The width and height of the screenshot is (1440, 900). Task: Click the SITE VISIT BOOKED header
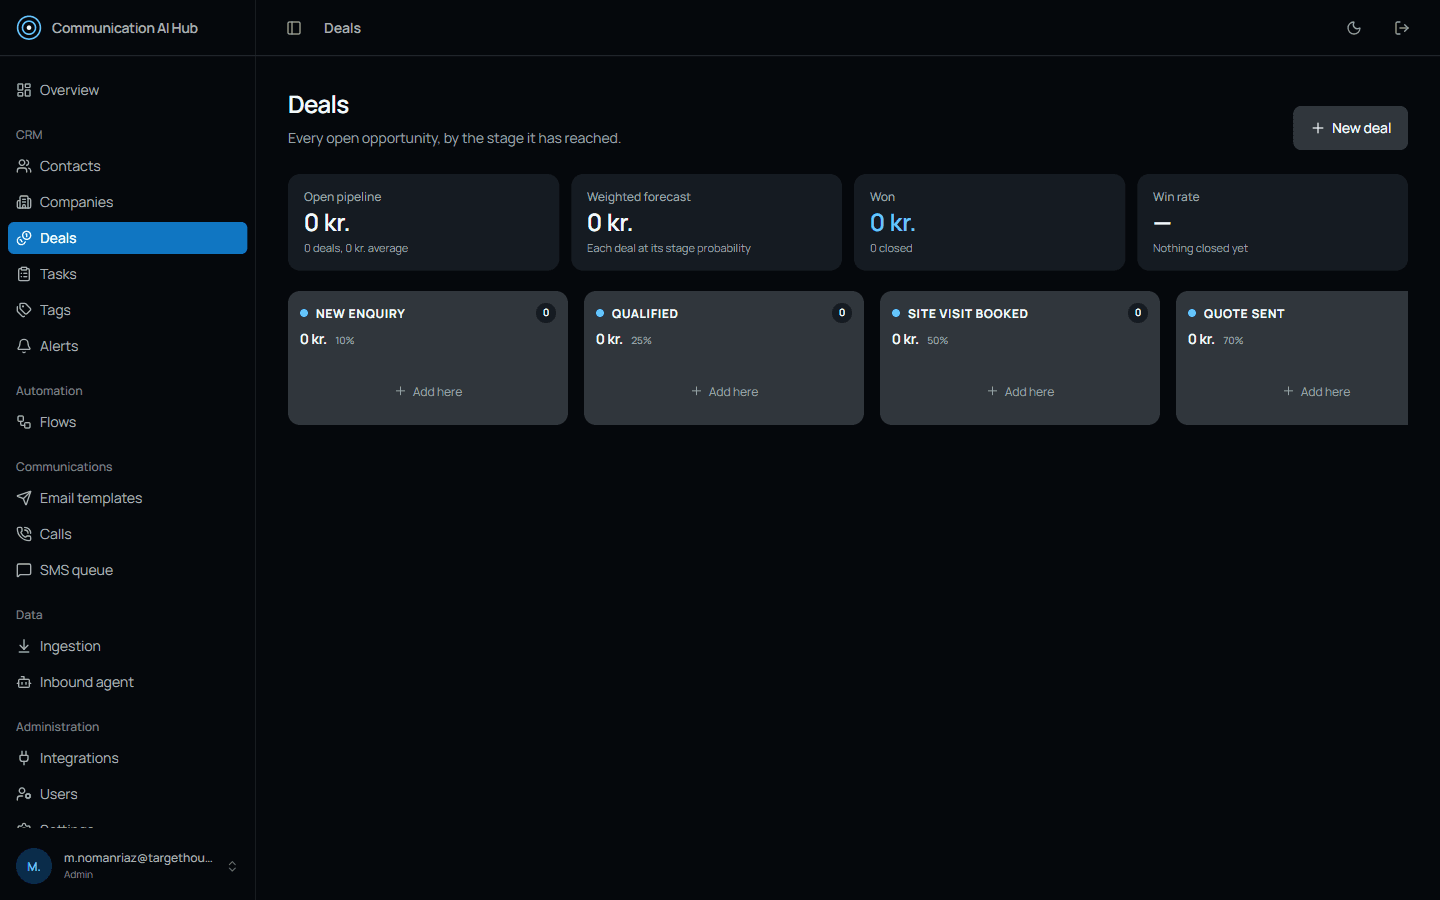pos(968,314)
